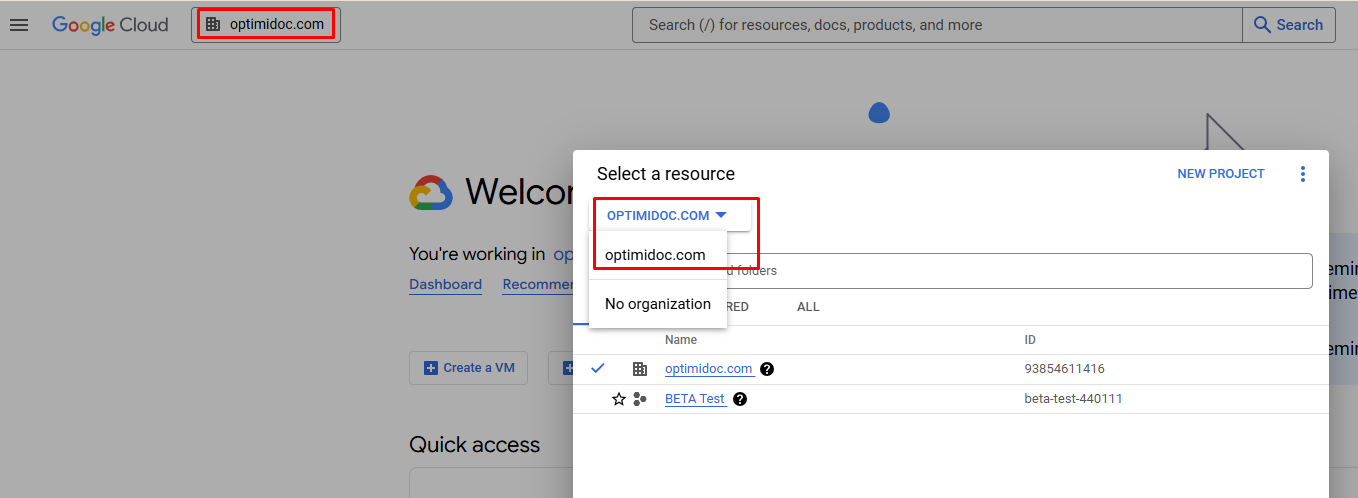Viewport: 1358px width, 498px height.
Task: Click the Search magnifier button
Action: (x=1288, y=25)
